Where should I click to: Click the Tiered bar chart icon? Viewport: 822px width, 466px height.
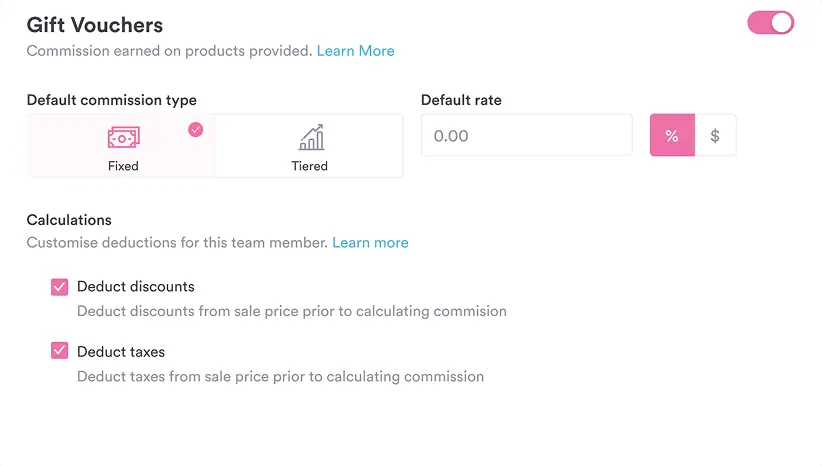(x=310, y=137)
